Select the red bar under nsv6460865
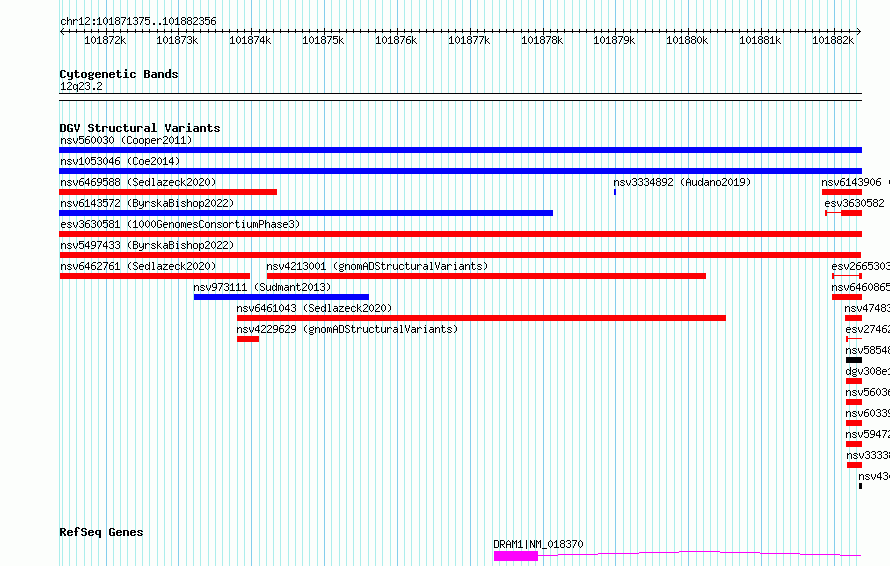The image size is (890, 566). pos(847,297)
